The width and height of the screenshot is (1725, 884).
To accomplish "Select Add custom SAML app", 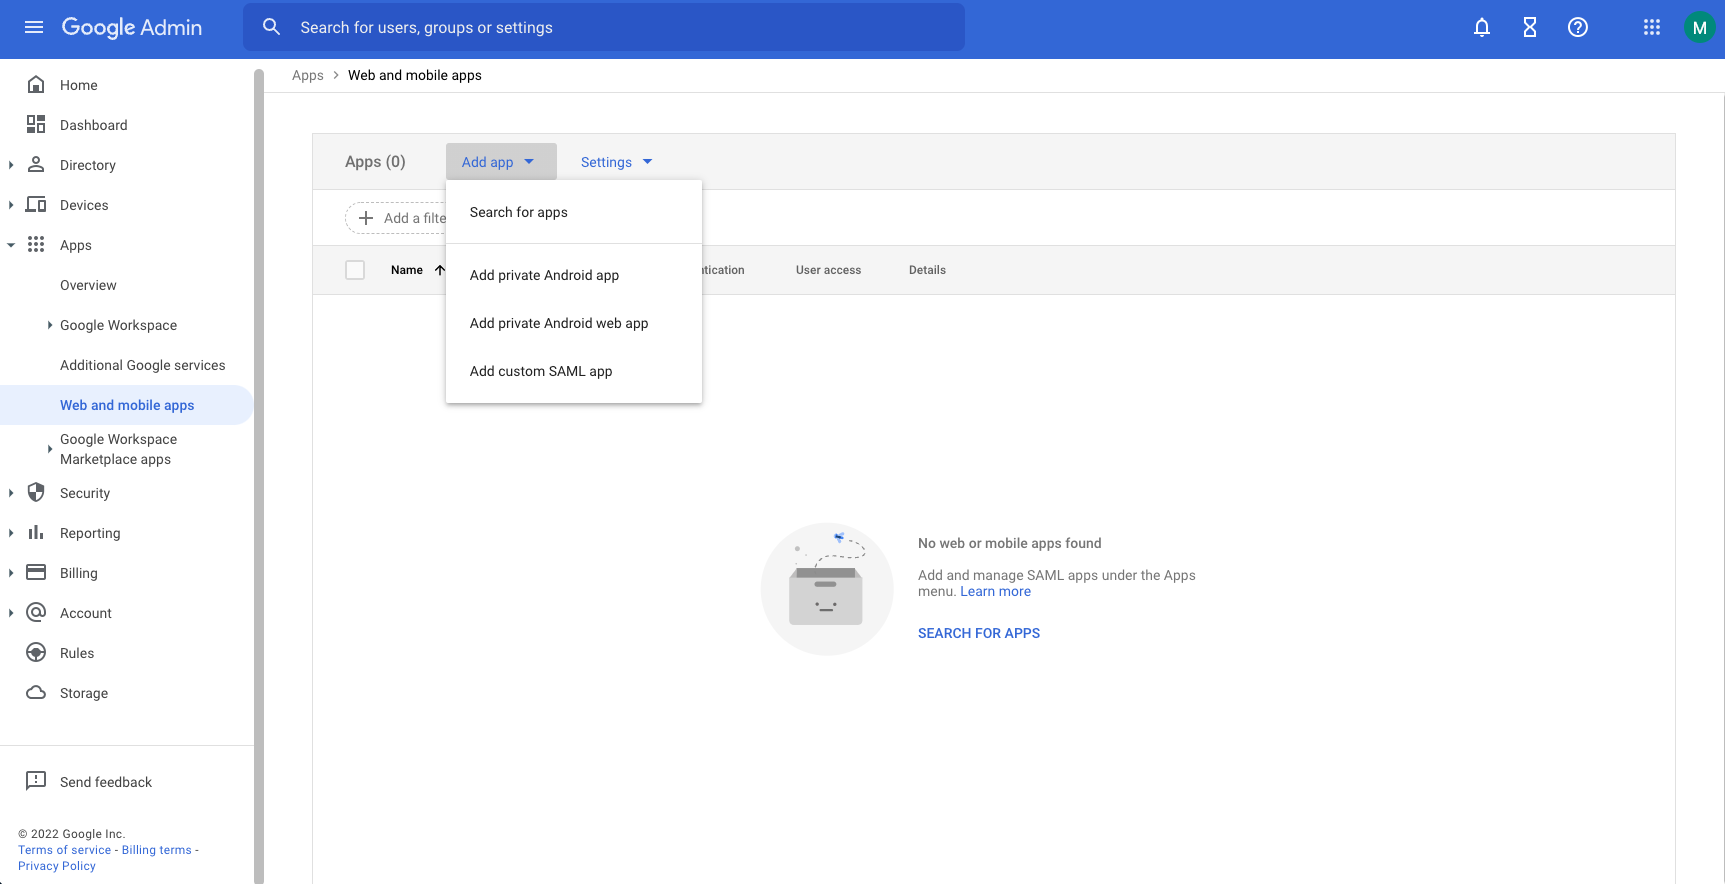I will click(541, 371).
